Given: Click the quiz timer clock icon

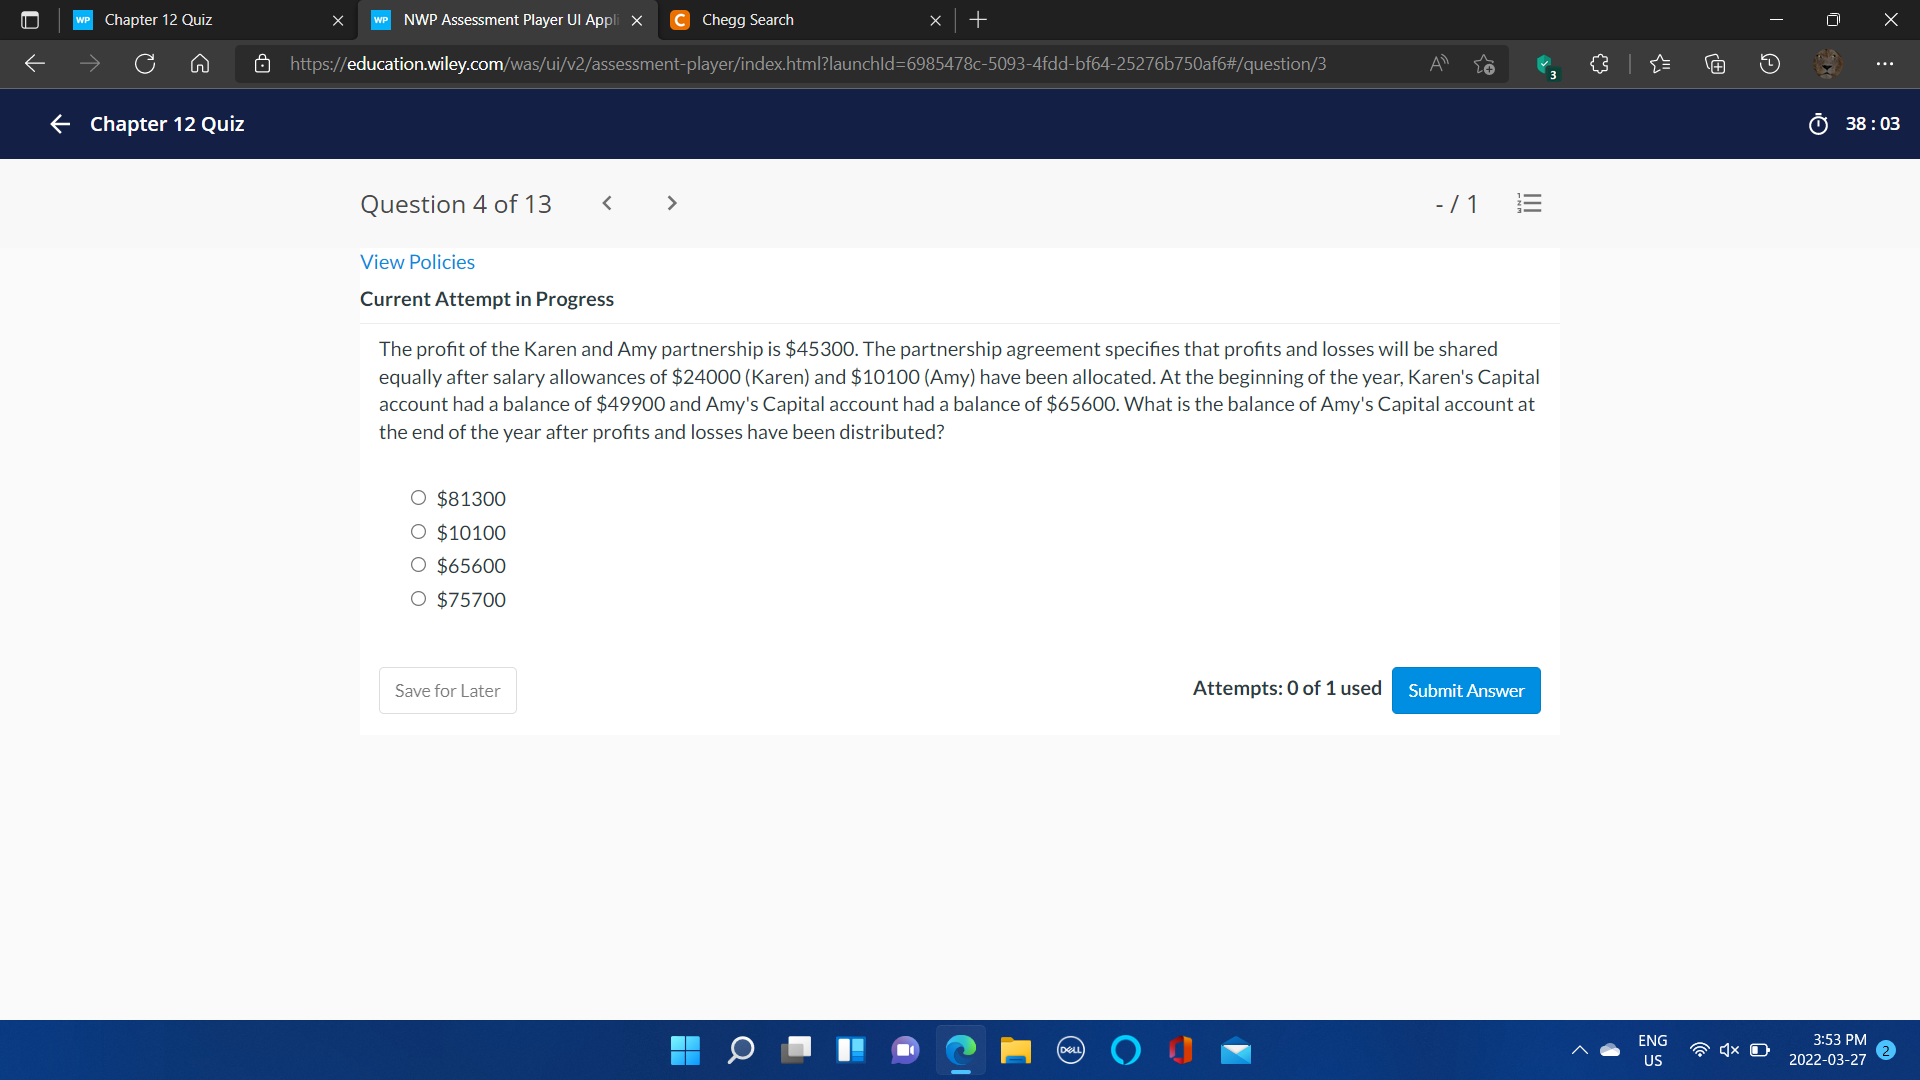Looking at the screenshot, I should pyautogui.click(x=1818, y=124).
